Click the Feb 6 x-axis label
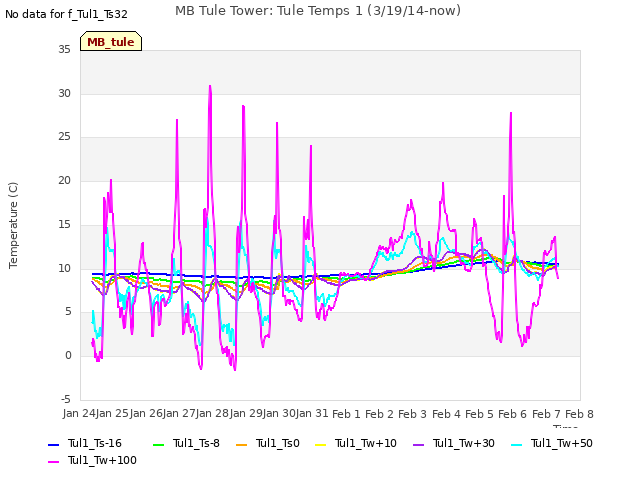Viewport: 640px width, 480px height. [x=512, y=414]
